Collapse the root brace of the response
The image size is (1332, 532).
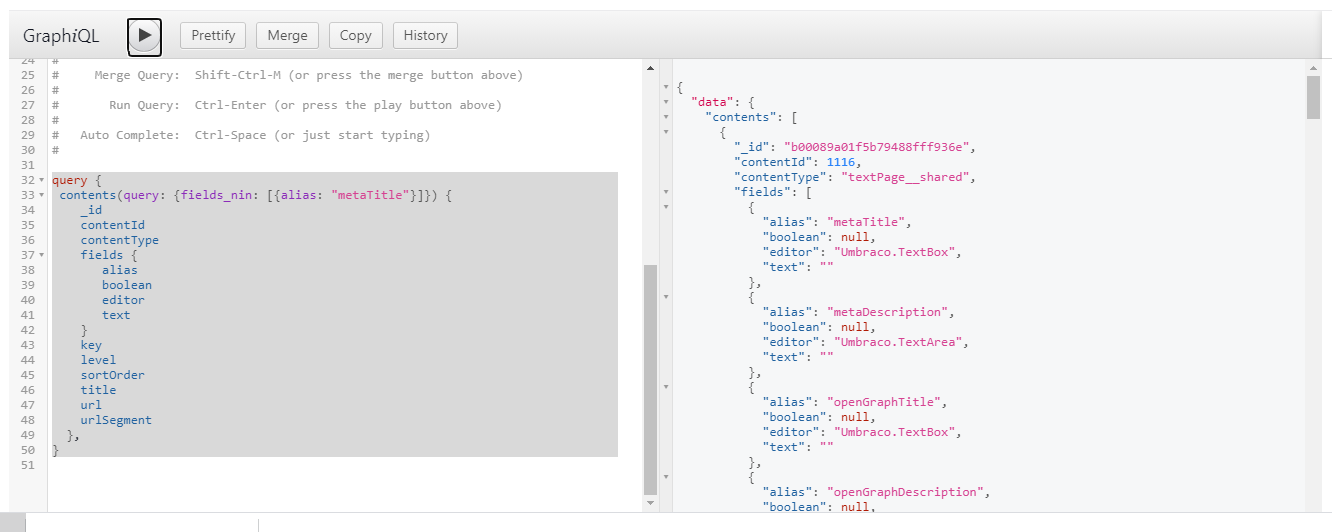coord(665,87)
